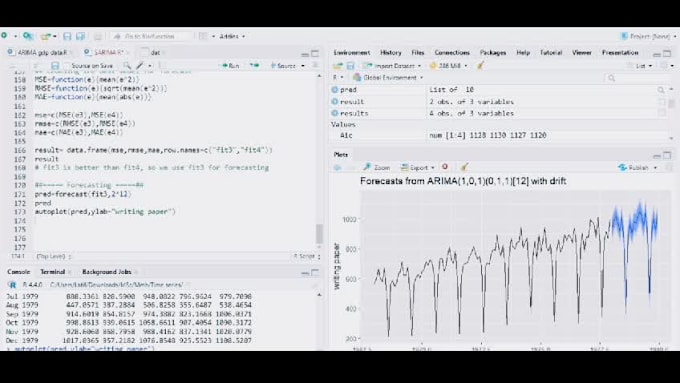The height and width of the screenshot is (383, 680).
Task: Click the re-run previous code icon
Action: [x=255, y=65]
